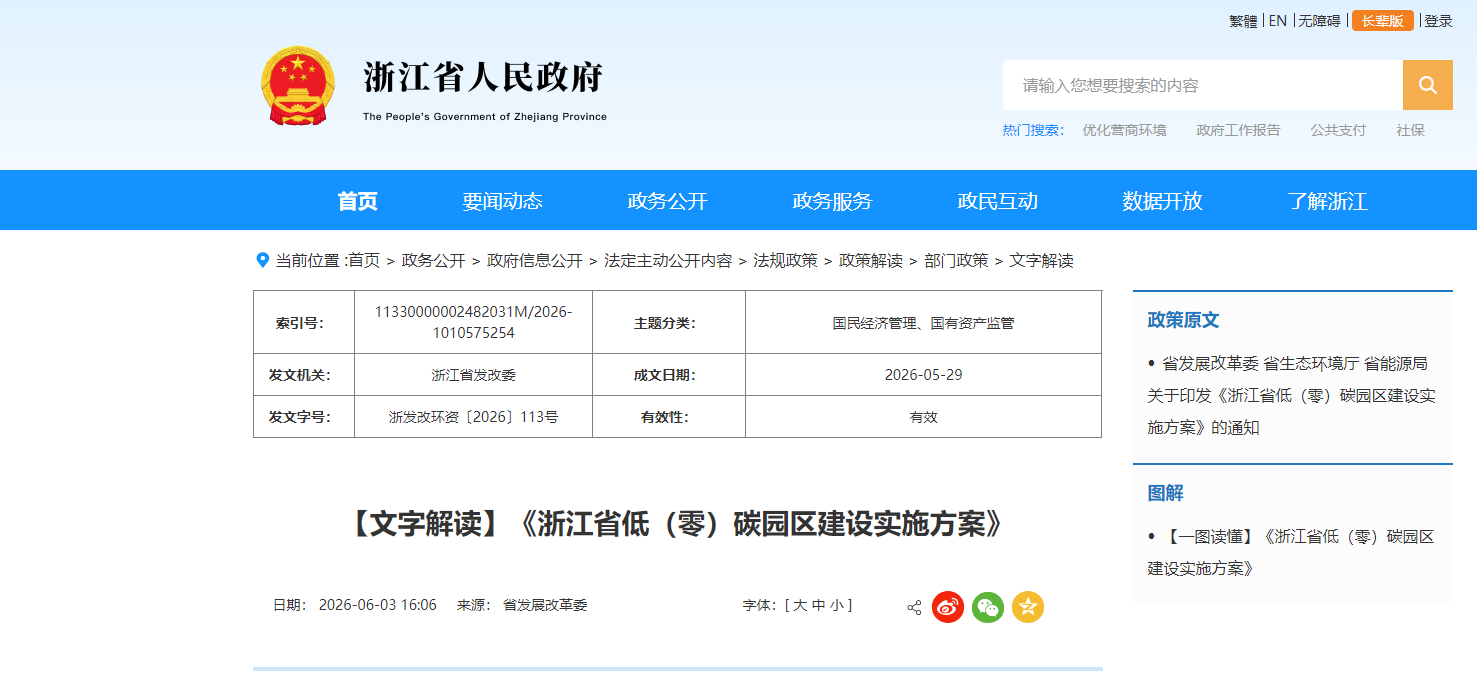Open the 一图读懂 graphic interpretation link
Image resolution: width=1477 pixels, height=697 pixels.
coord(1291,552)
